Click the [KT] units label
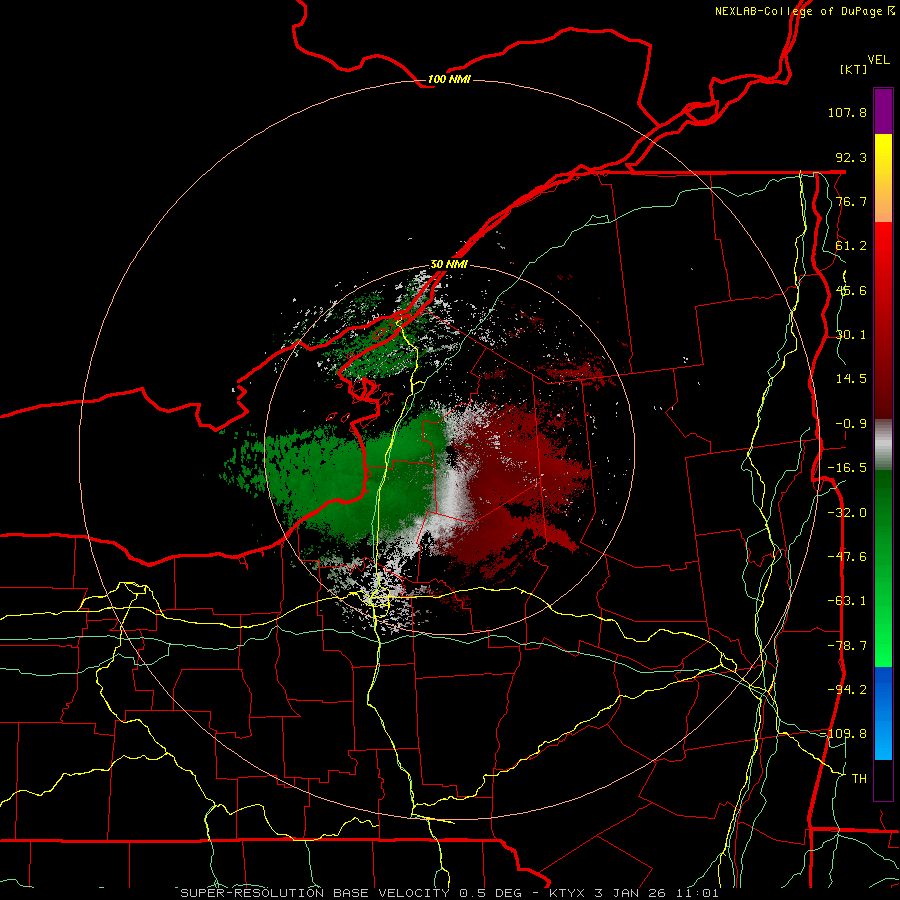900x900 pixels. click(x=854, y=69)
